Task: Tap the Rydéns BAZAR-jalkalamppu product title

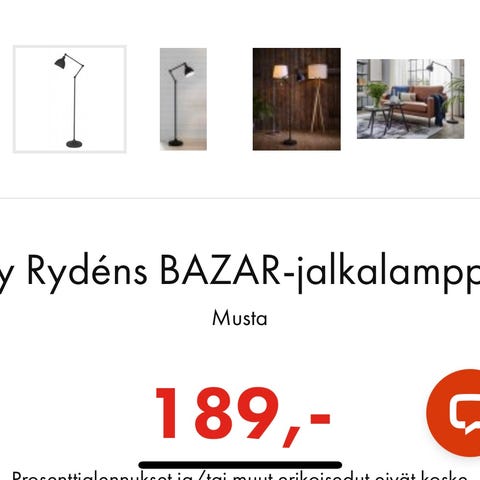Action: pyautogui.click(x=240, y=272)
